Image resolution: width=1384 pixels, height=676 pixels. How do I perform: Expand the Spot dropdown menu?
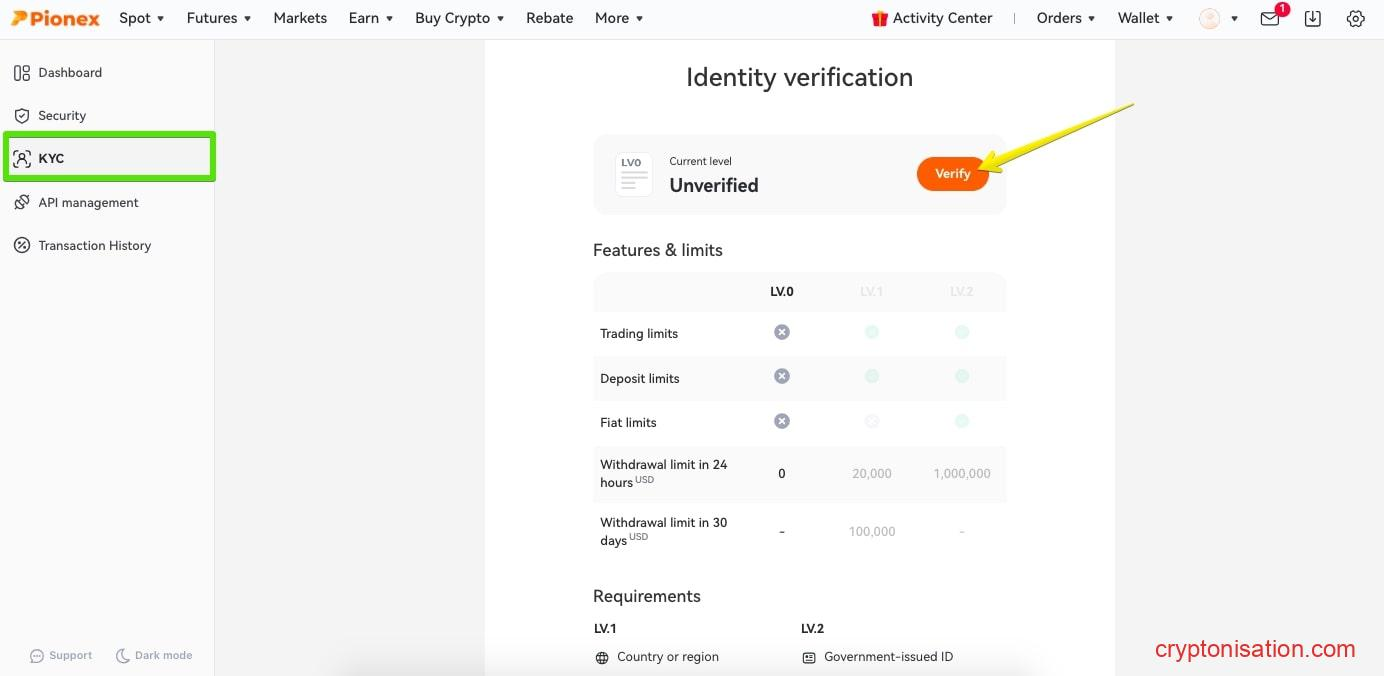coord(141,18)
